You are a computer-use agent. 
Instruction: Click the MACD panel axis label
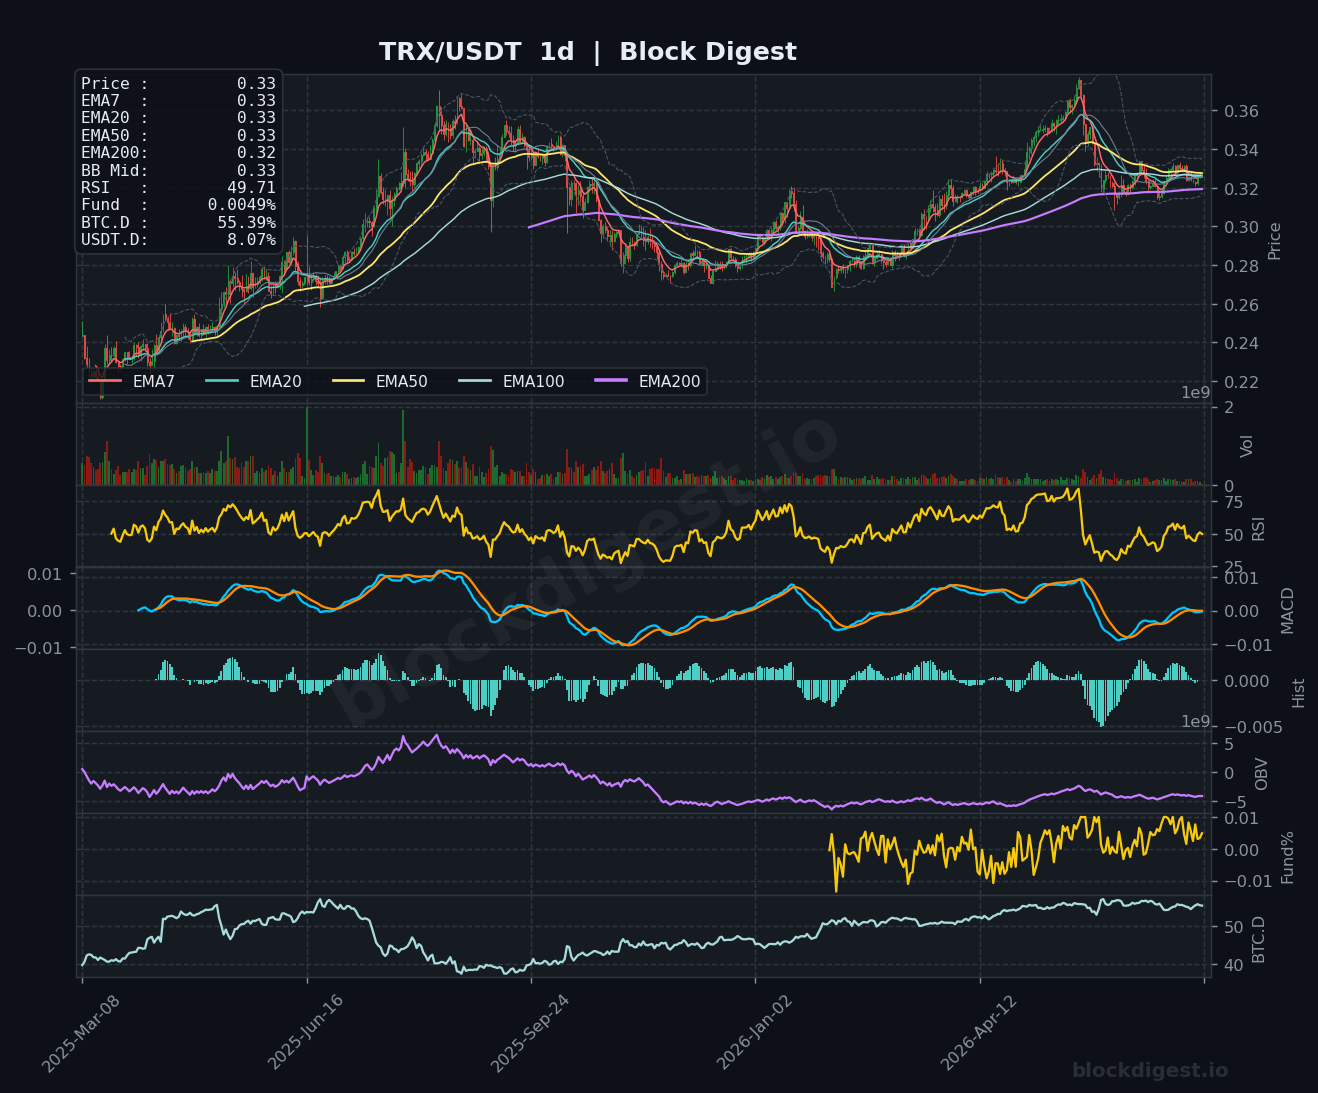point(1288,610)
